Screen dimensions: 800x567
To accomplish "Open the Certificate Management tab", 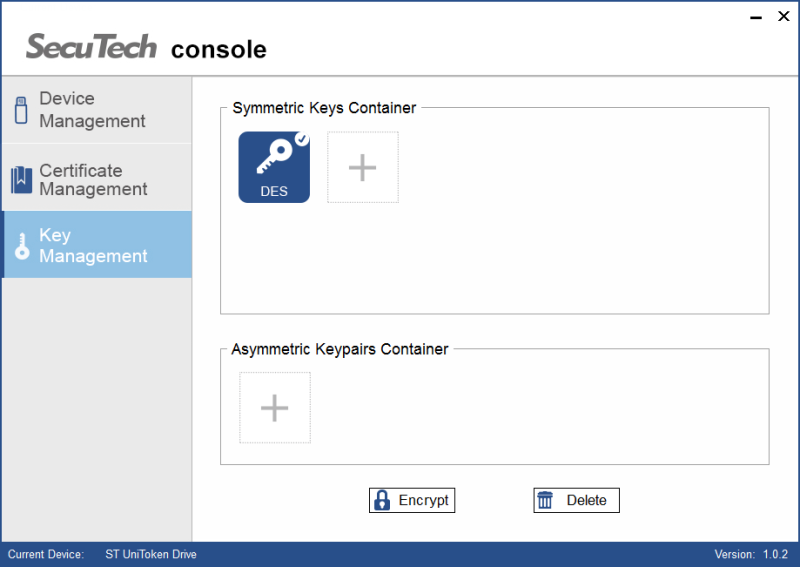I will click(97, 179).
